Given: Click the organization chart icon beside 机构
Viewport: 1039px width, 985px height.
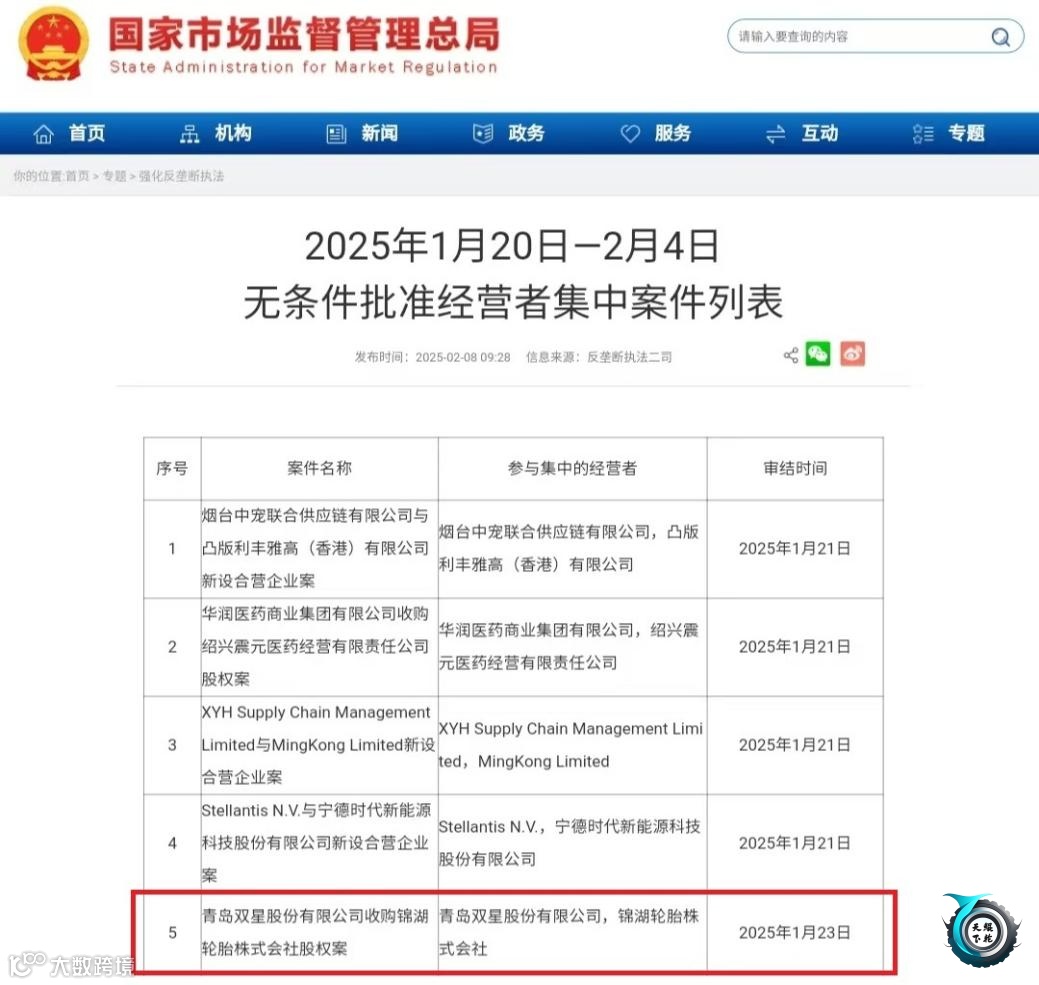Looking at the screenshot, I should pyautogui.click(x=190, y=134).
